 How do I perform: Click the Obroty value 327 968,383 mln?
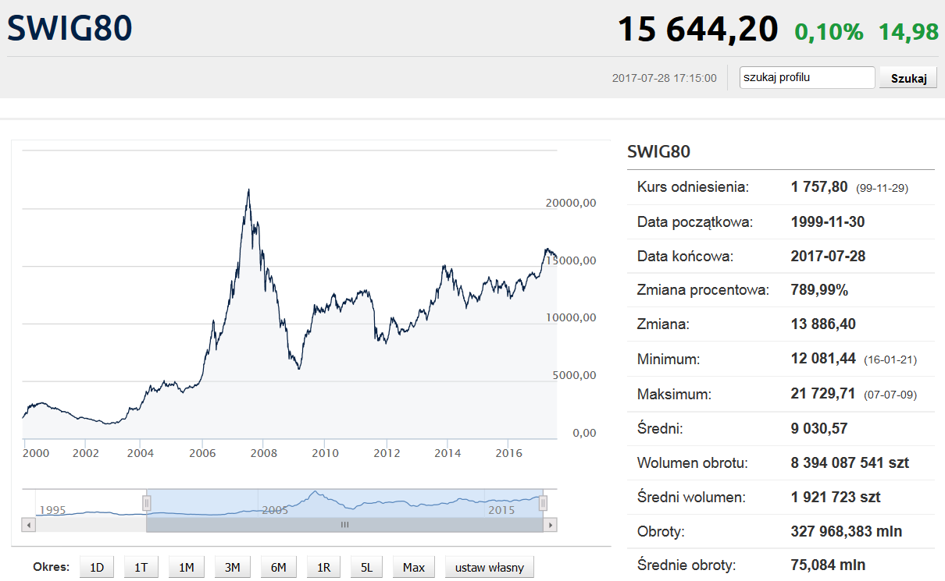[846, 532]
